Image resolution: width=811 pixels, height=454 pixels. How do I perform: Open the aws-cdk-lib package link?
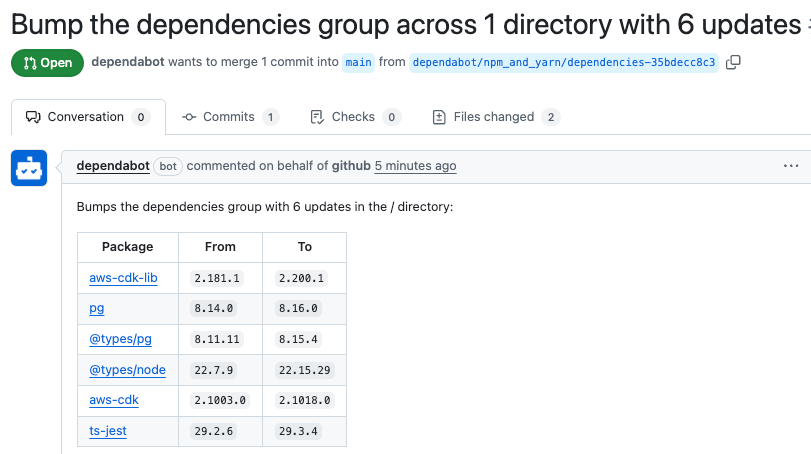point(123,278)
